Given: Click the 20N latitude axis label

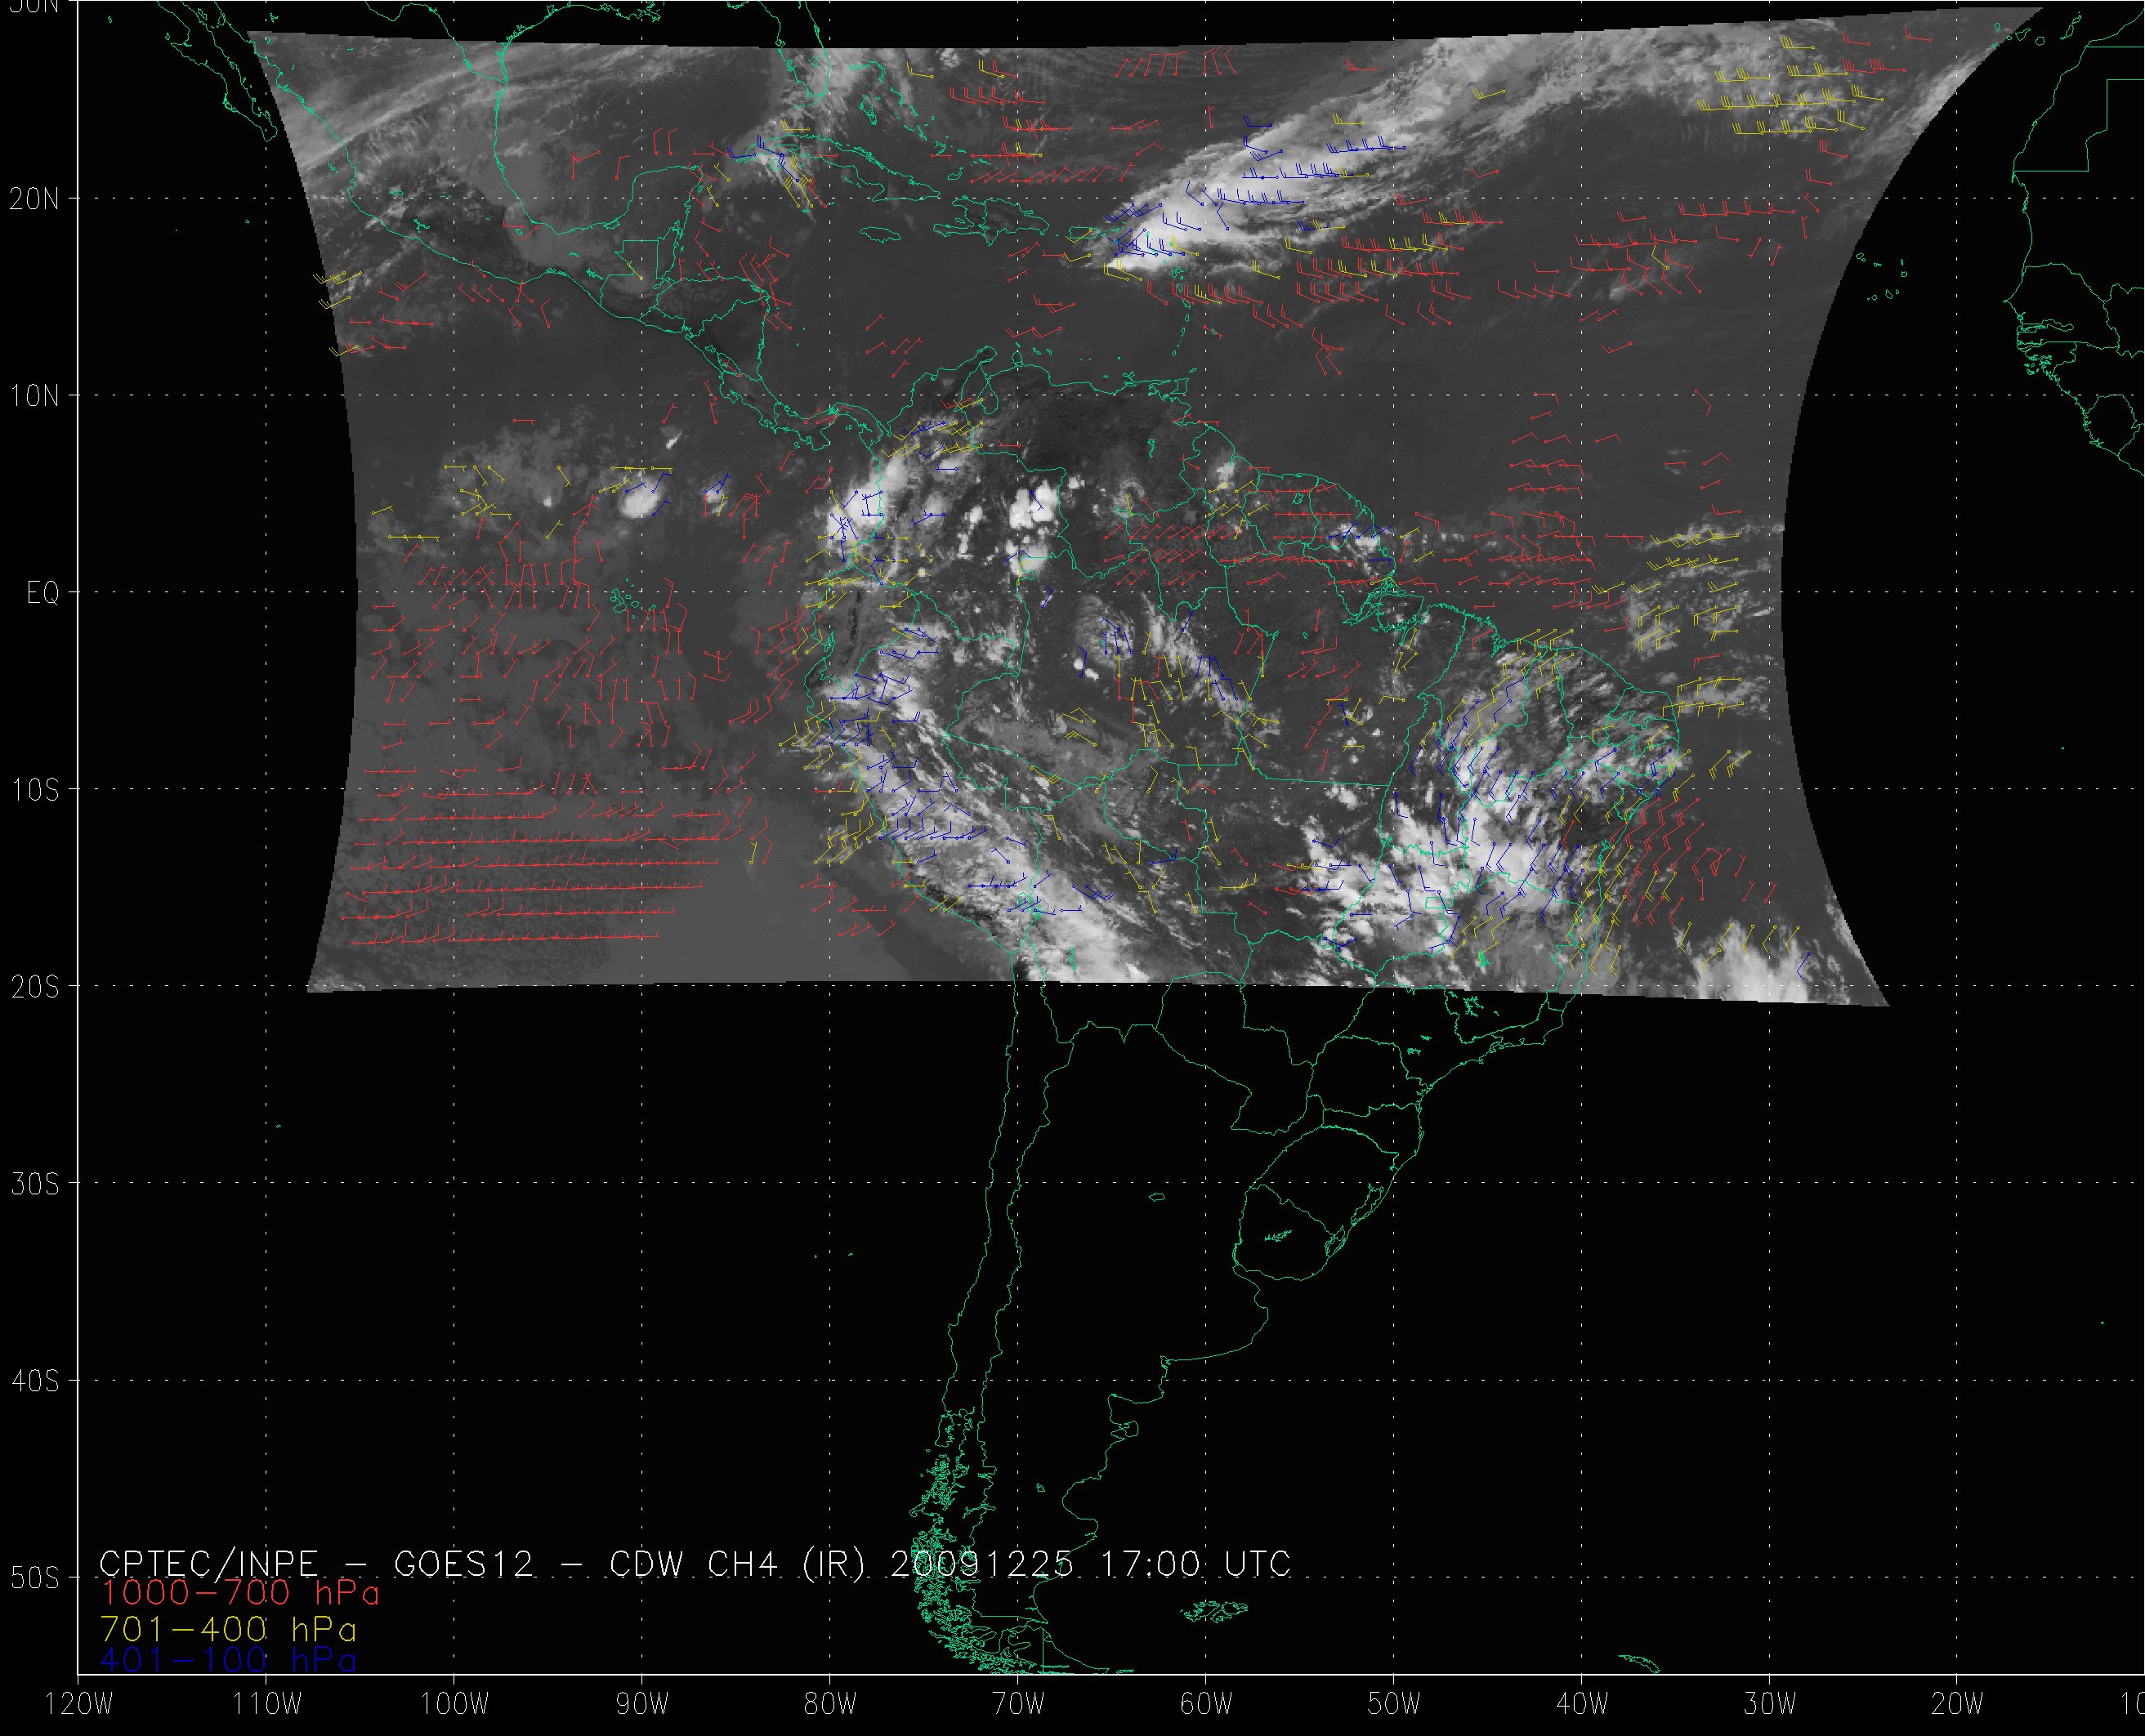Looking at the screenshot, I should pos(35,199).
